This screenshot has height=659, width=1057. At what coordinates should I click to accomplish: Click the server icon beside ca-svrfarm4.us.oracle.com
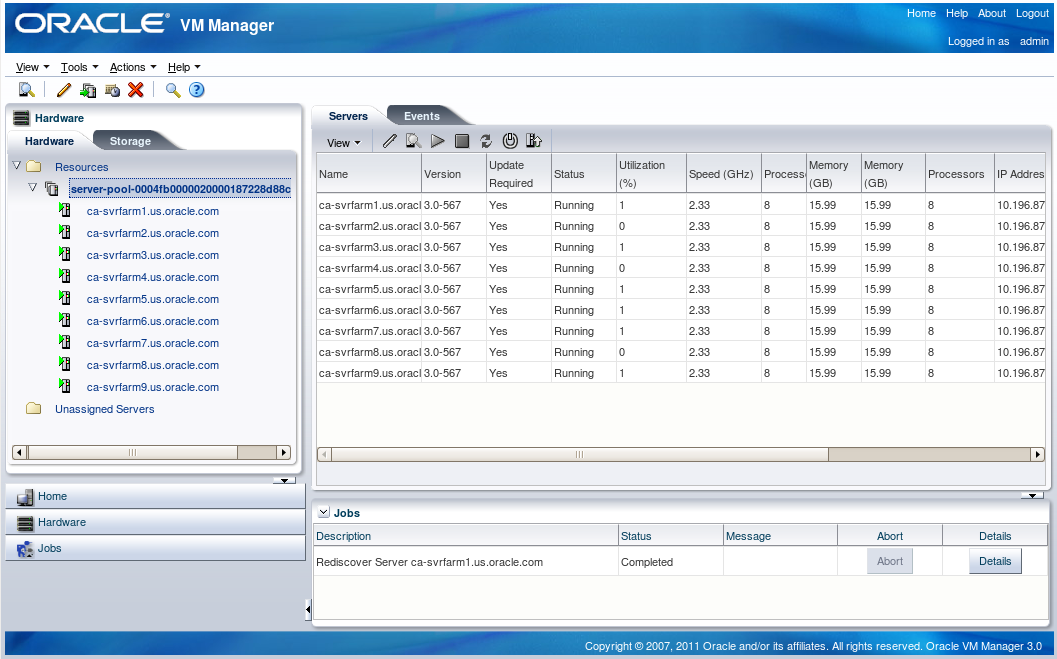65,276
